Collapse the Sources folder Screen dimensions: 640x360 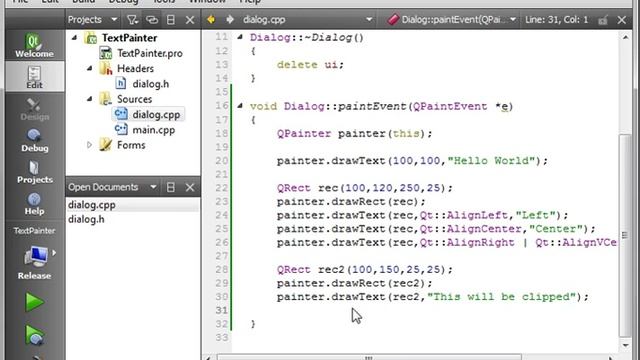point(89,99)
